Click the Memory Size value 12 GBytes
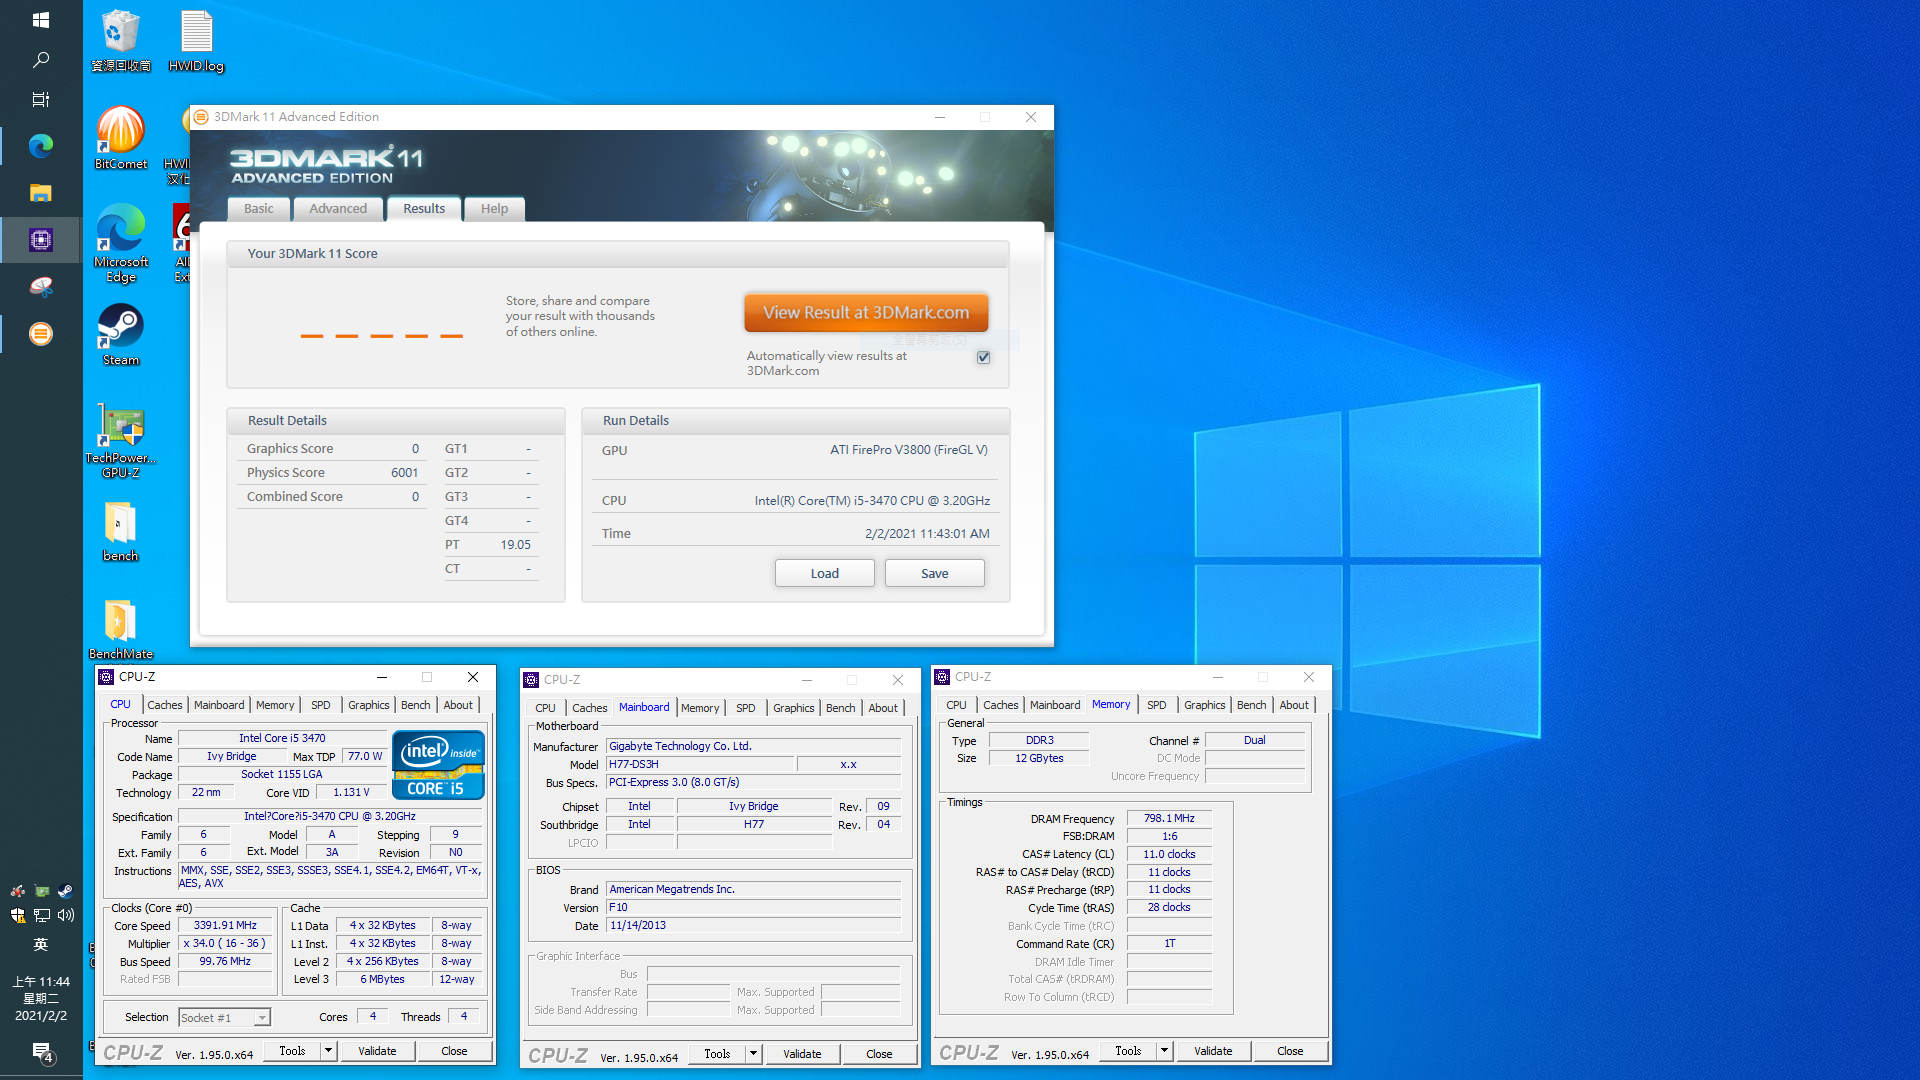This screenshot has height=1080, width=1920. click(1039, 758)
